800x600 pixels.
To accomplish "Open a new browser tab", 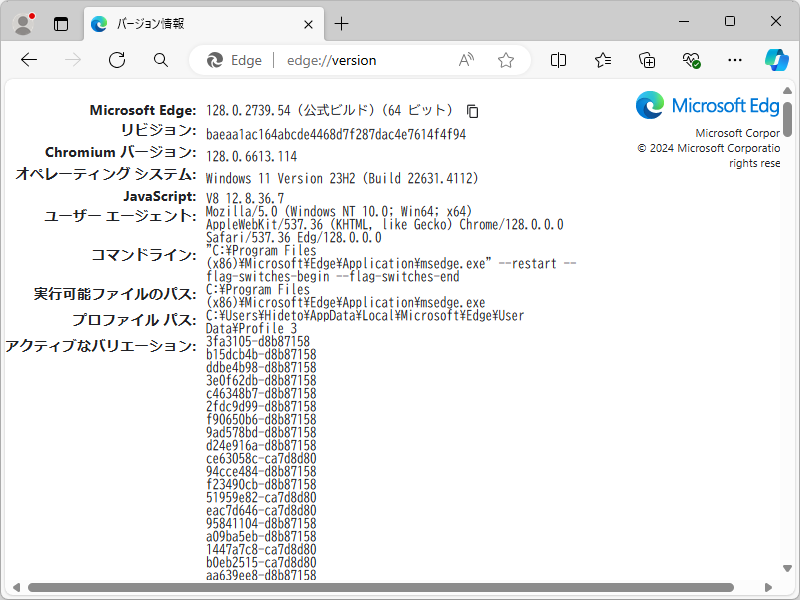I will point(342,23).
